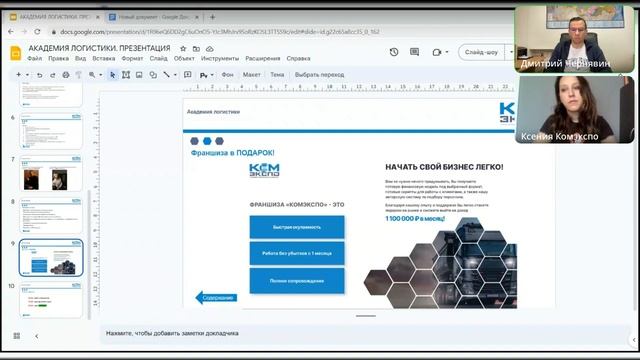The height and width of the screenshot is (360, 640).
Task: Select the zoom magnifier tool
Action: click(92, 75)
